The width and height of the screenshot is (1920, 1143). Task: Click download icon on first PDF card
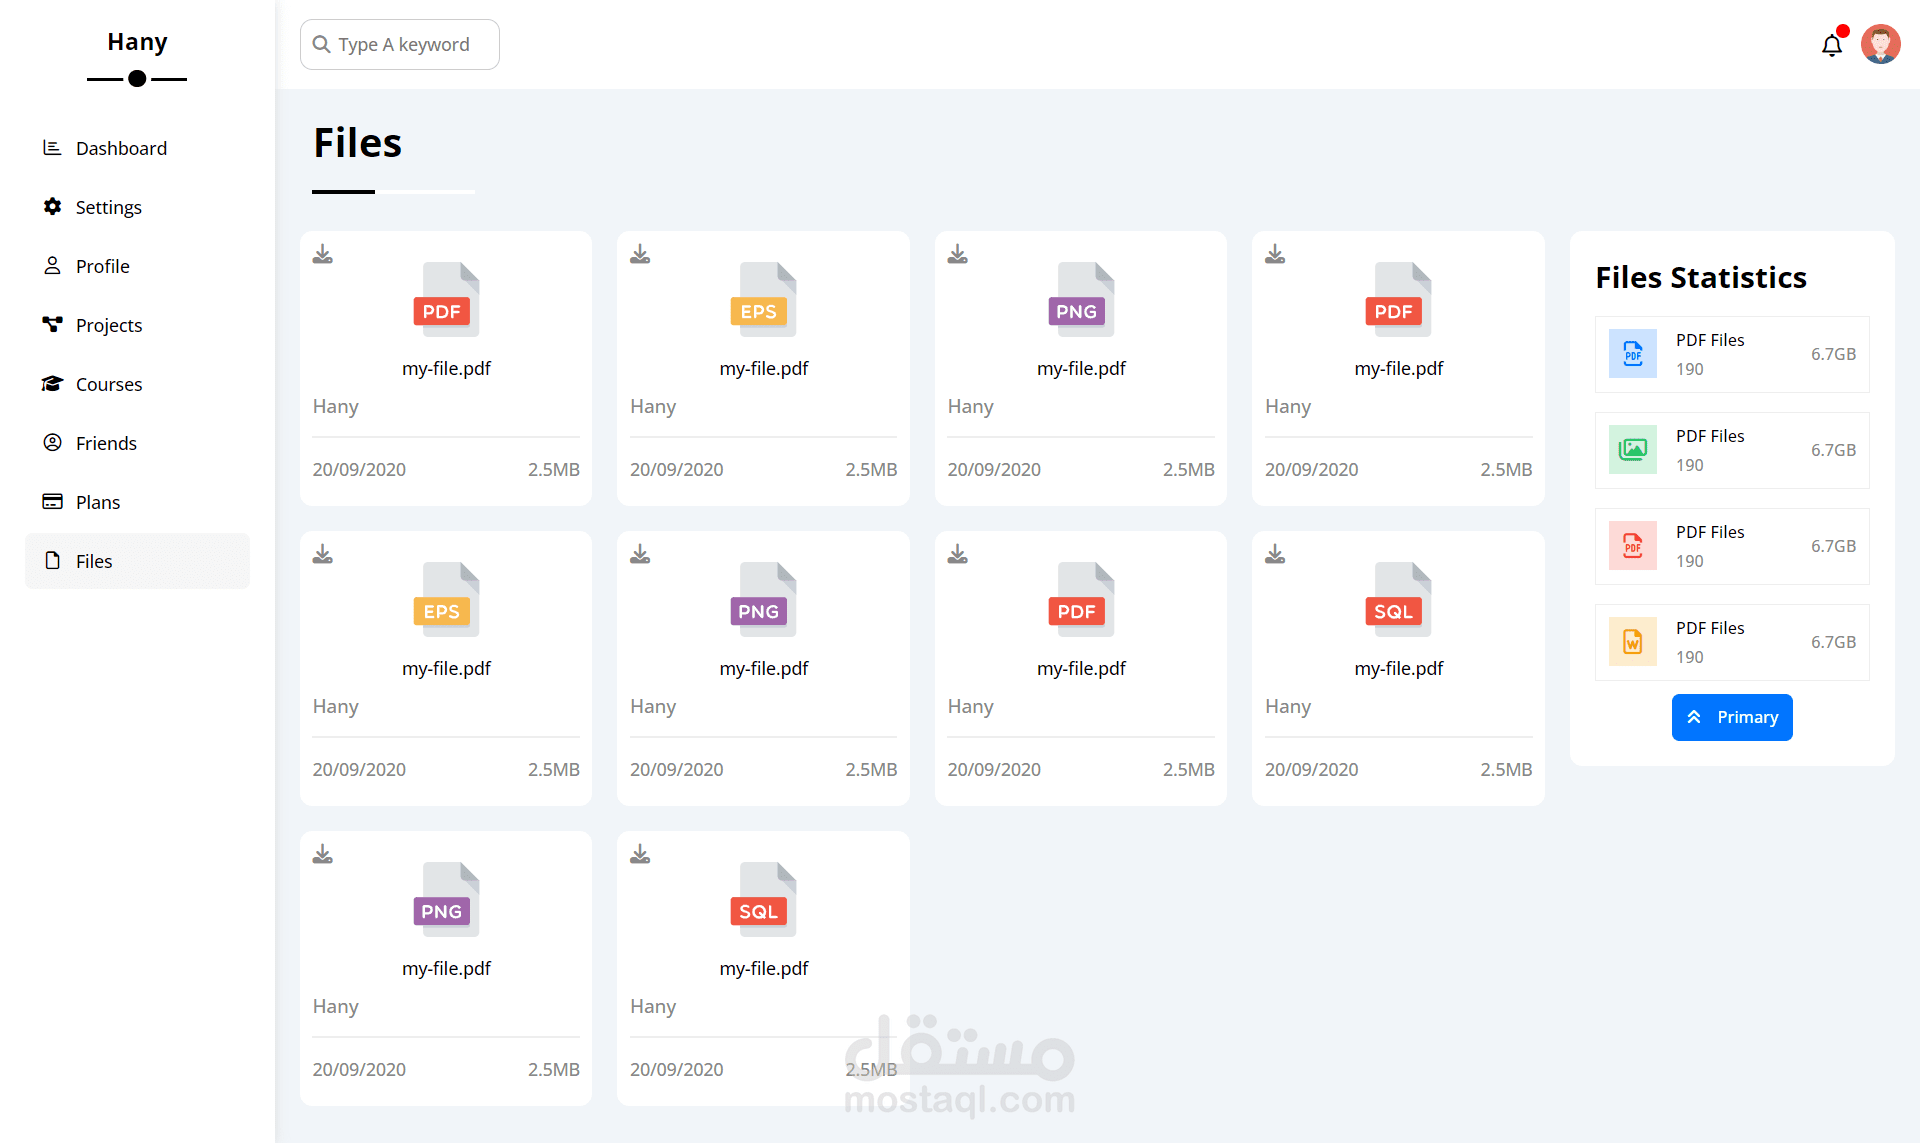click(322, 254)
